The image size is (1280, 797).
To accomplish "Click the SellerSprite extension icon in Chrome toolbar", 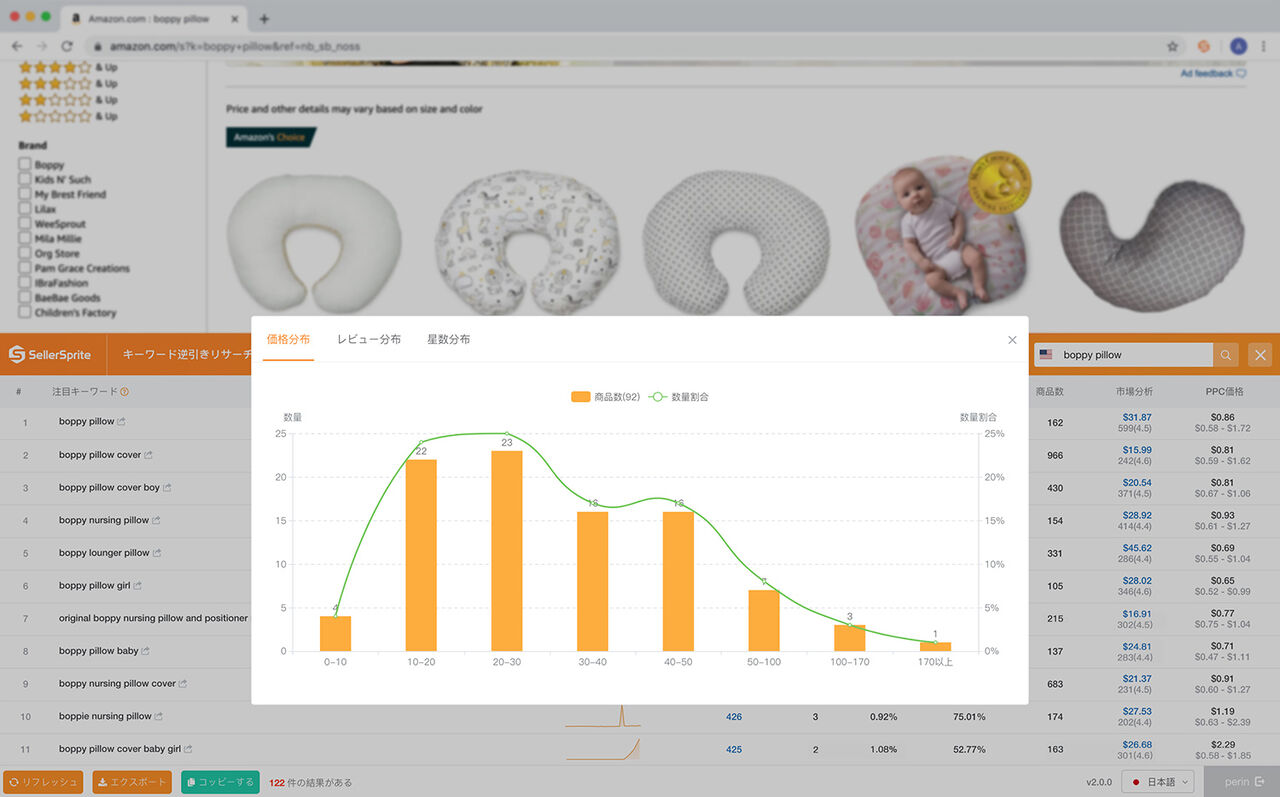I will 1205,46.
